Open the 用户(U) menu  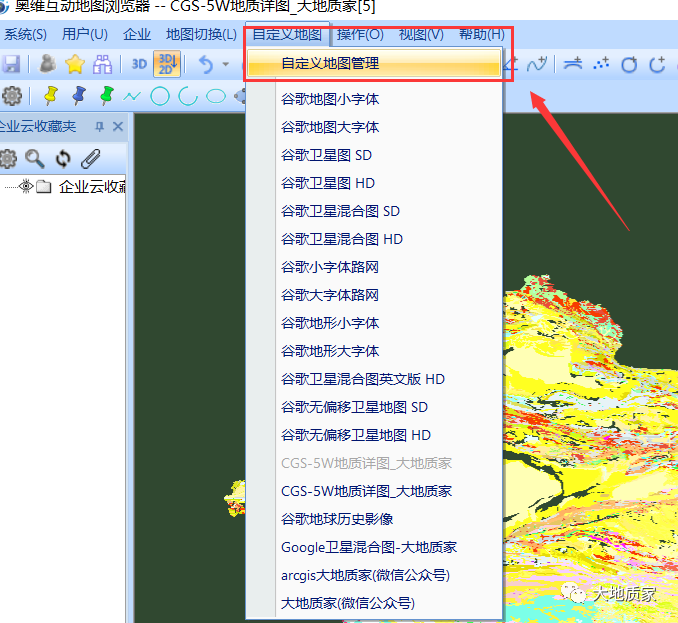(85, 34)
